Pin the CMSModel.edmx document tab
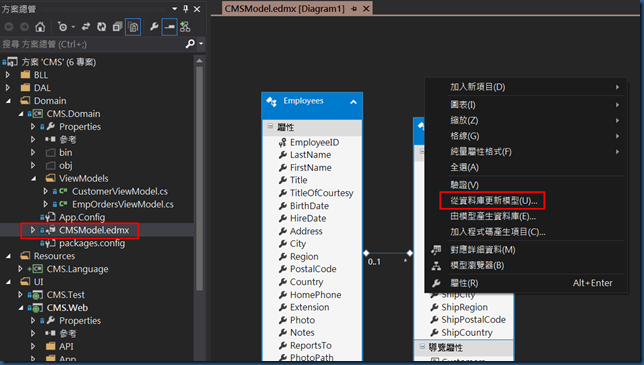 pos(354,9)
